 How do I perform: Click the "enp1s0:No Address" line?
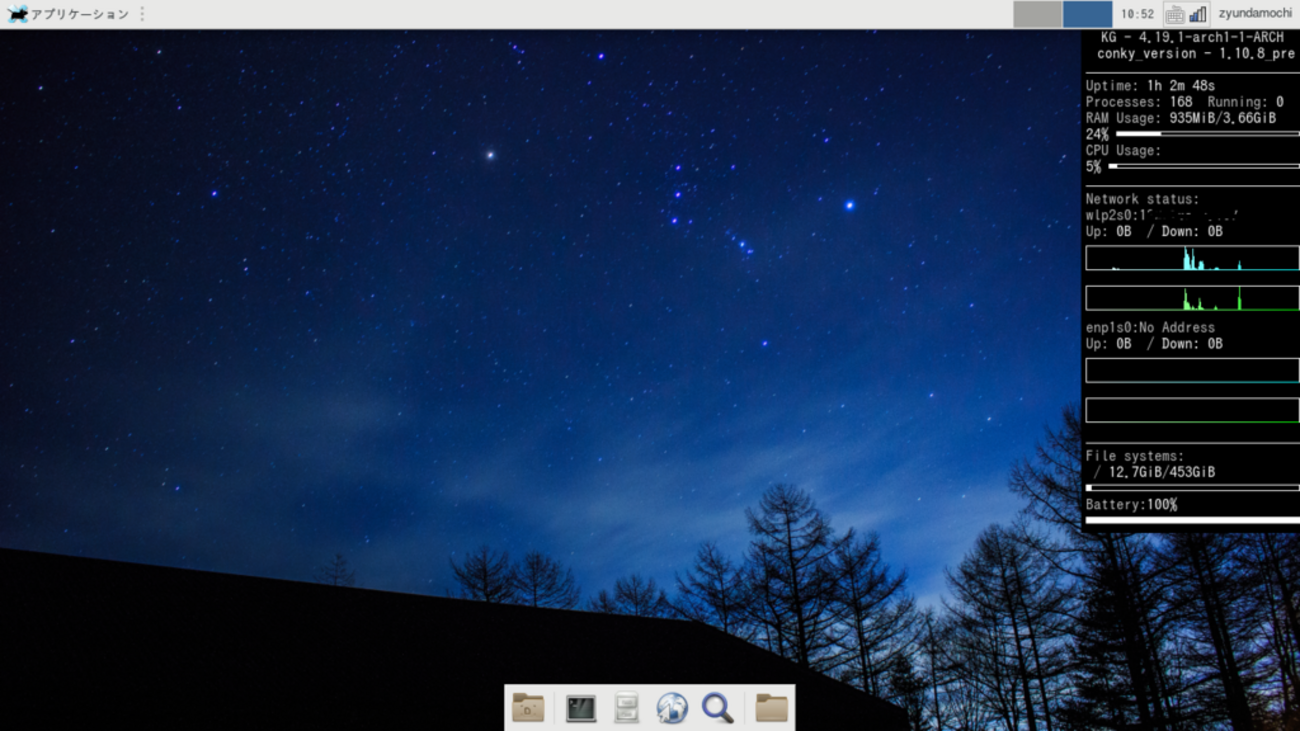pyautogui.click(x=1150, y=327)
